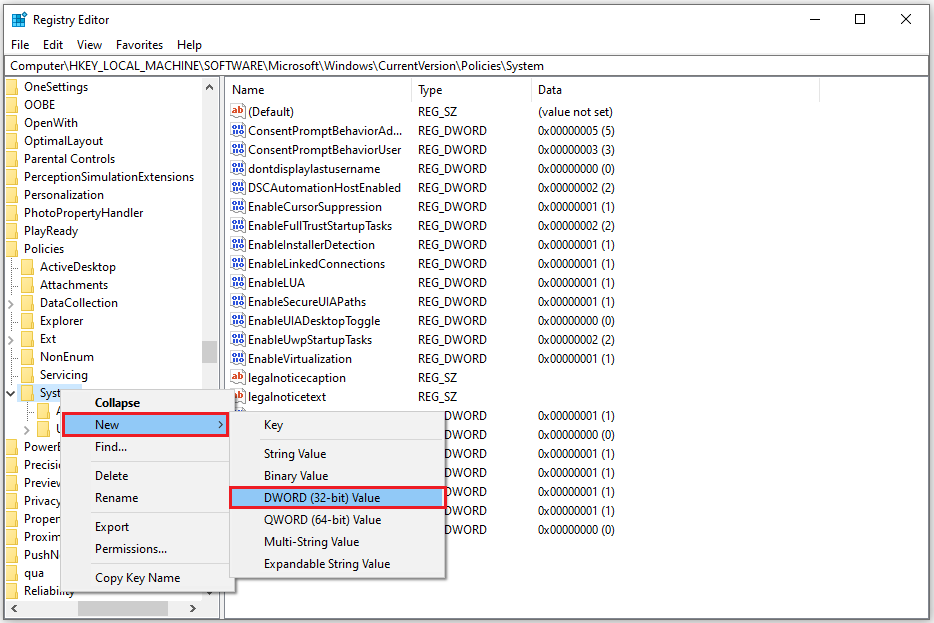This screenshot has height=623, width=934.
Task: Click the Explorer folder icon
Action: coord(27,321)
